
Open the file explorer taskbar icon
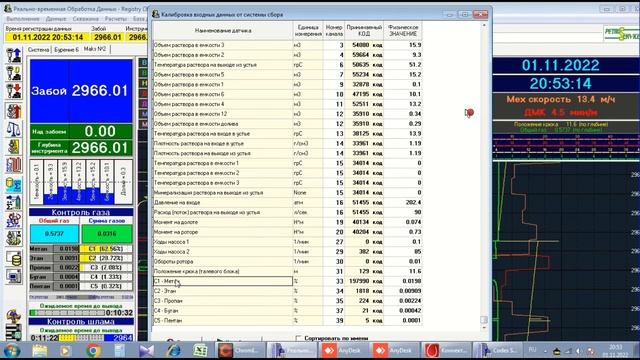pos(40,351)
